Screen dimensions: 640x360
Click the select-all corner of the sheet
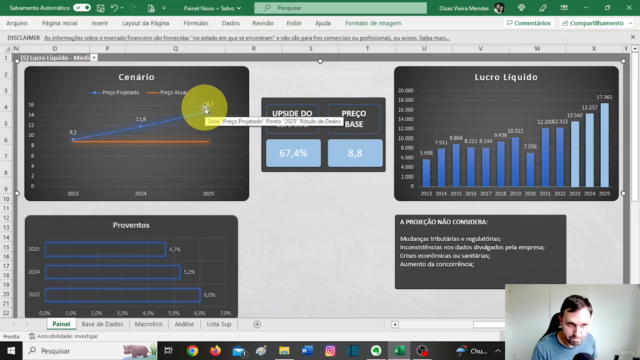coord(7,49)
